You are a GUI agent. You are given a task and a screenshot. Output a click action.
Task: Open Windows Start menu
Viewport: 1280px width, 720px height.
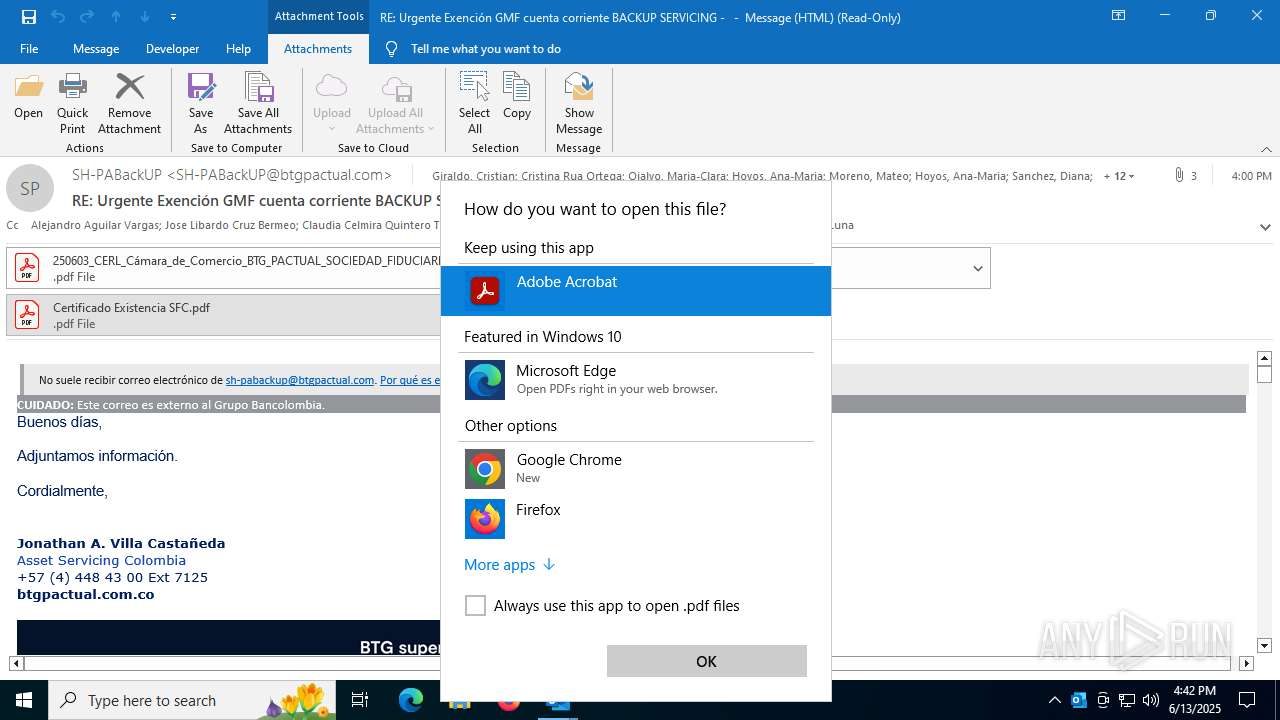(24, 700)
